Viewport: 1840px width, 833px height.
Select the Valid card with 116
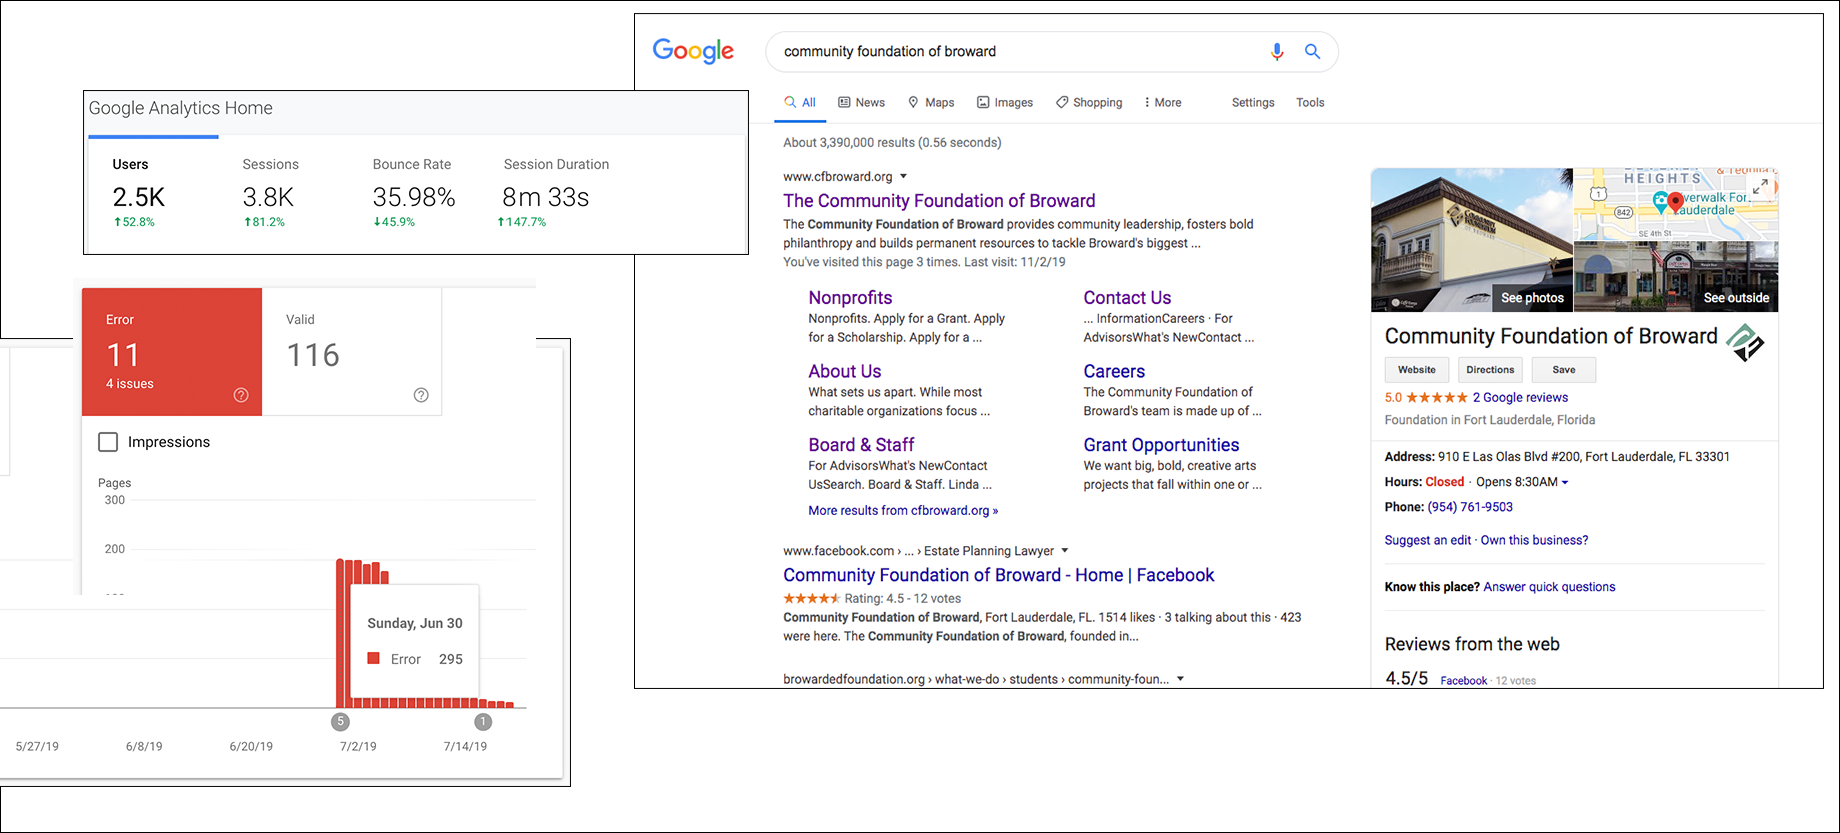352,352
